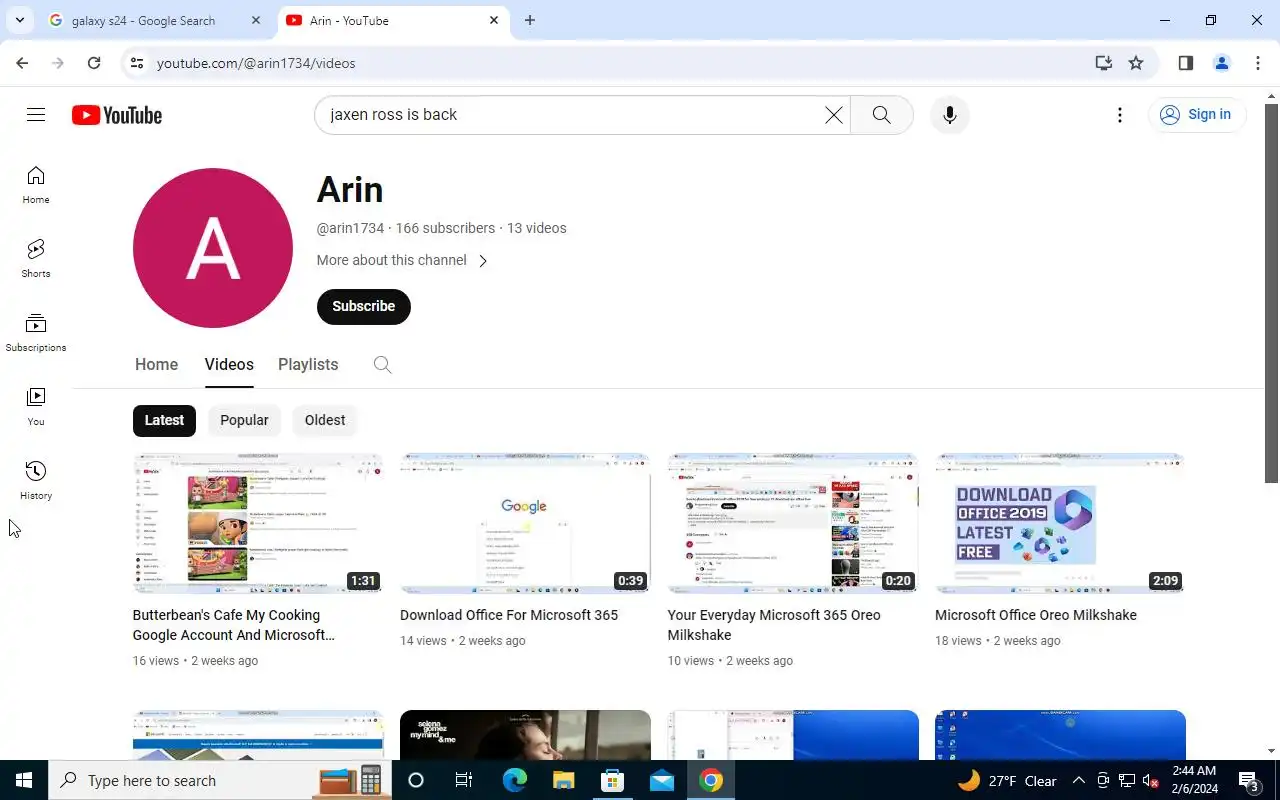Click the magnifier search button

point(881,115)
